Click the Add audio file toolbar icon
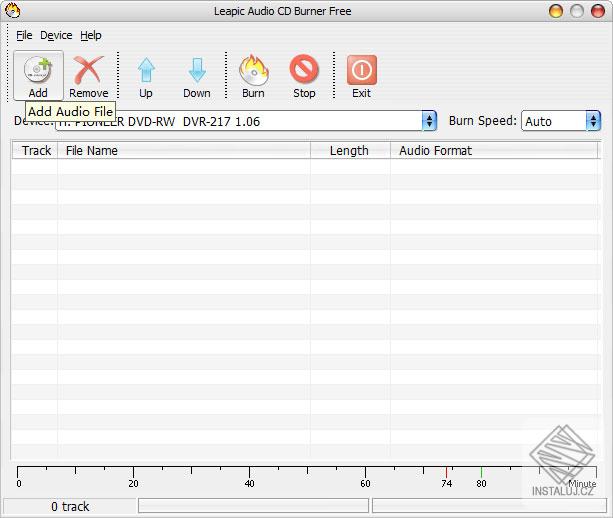The image size is (613, 518). pyautogui.click(x=38, y=75)
